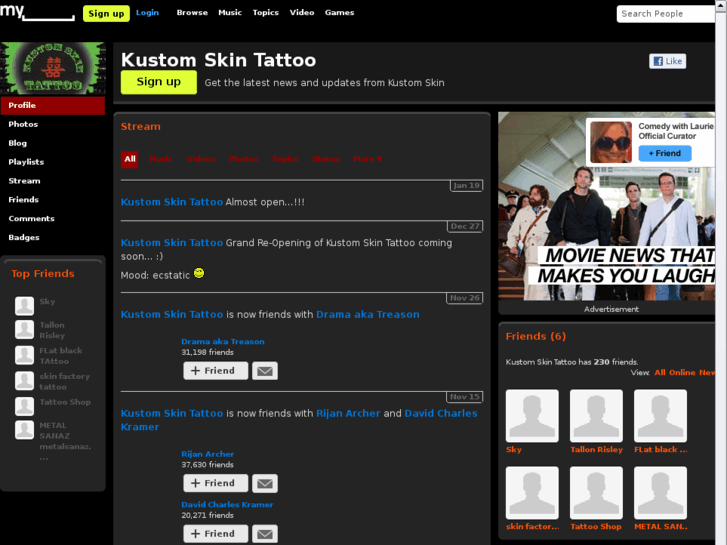Click skin factory tattoo avatar in Top Friends
This screenshot has width=727, height=545.
coord(24,381)
